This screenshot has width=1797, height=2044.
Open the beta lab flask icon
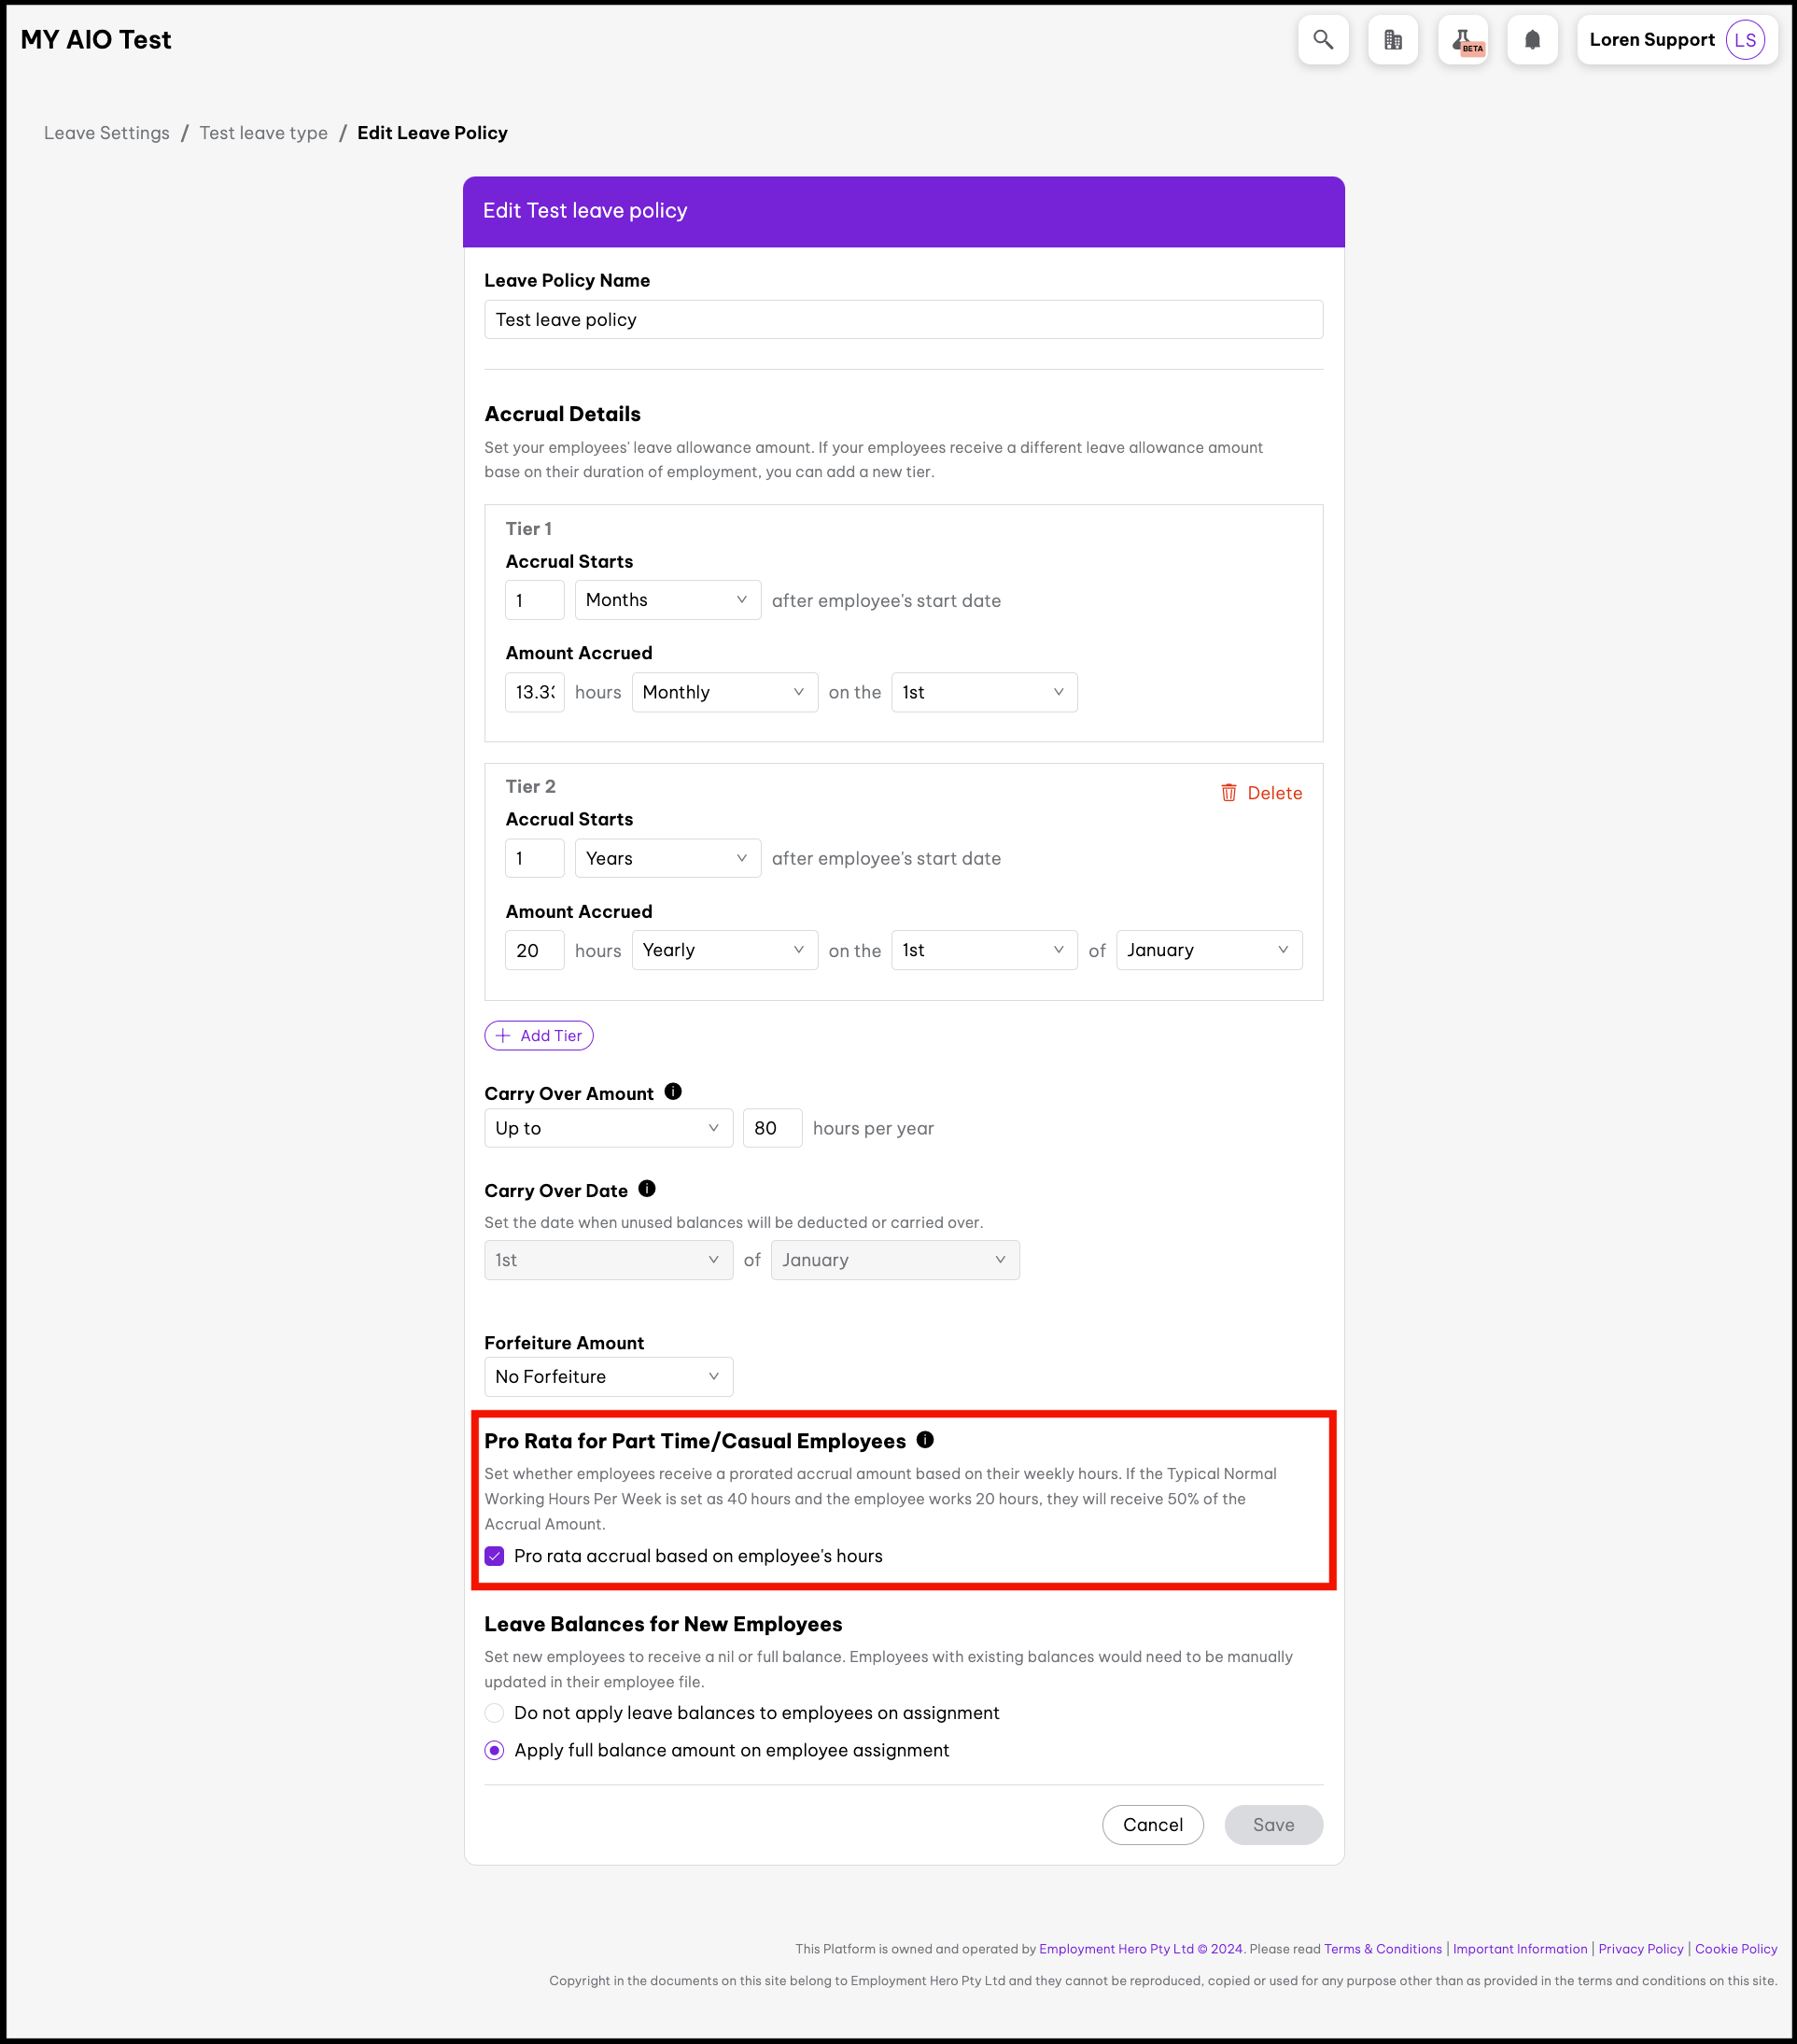(1463, 40)
